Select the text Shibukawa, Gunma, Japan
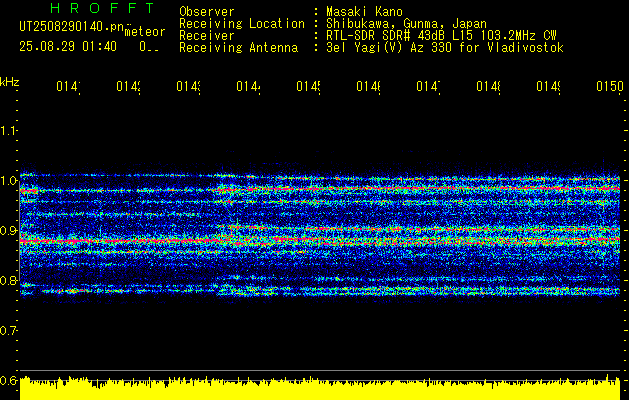Viewport: 629px width, 400px height. click(406, 24)
